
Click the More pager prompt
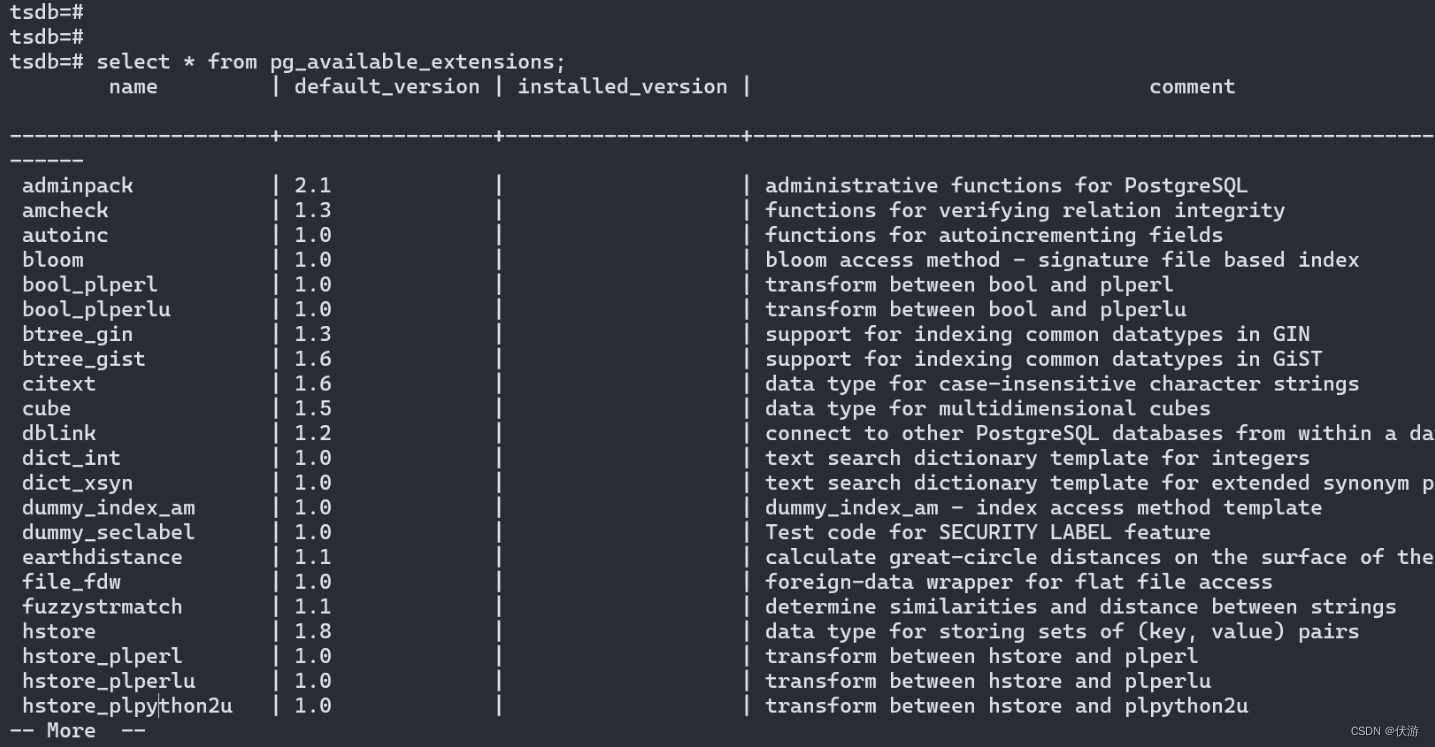tap(78, 731)
